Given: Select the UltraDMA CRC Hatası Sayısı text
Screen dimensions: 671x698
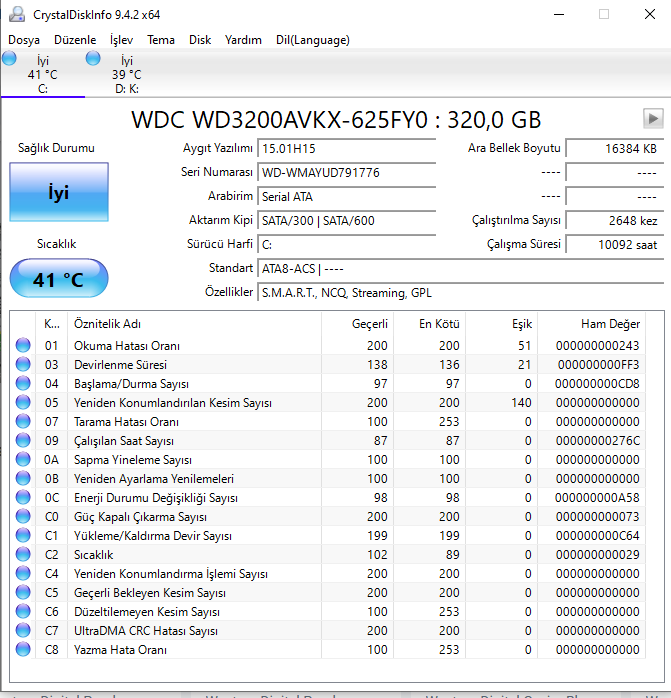Looking at the screenshot, I should click(146, 631).
